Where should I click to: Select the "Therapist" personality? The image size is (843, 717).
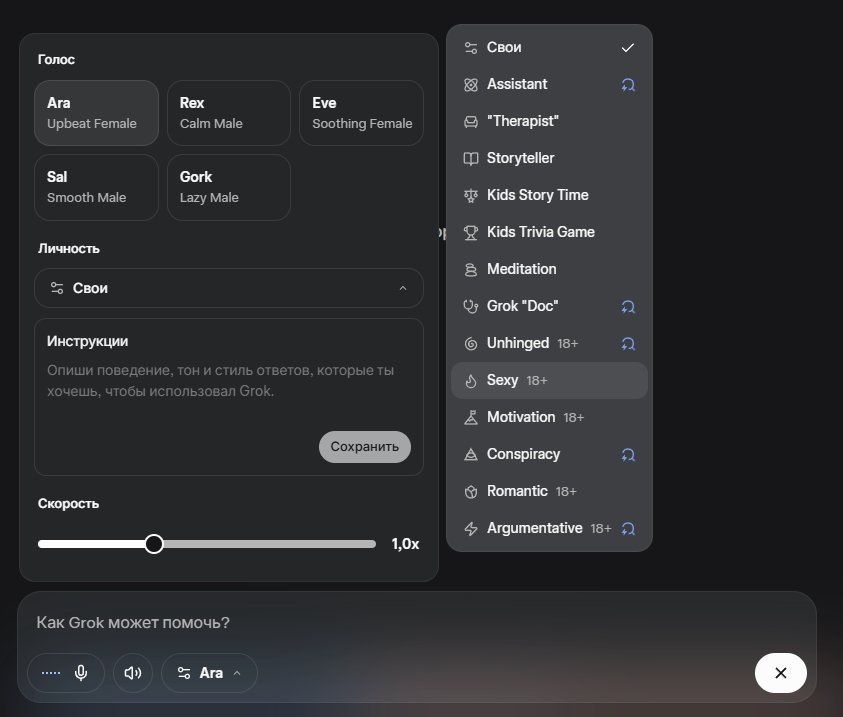[549, 121]
